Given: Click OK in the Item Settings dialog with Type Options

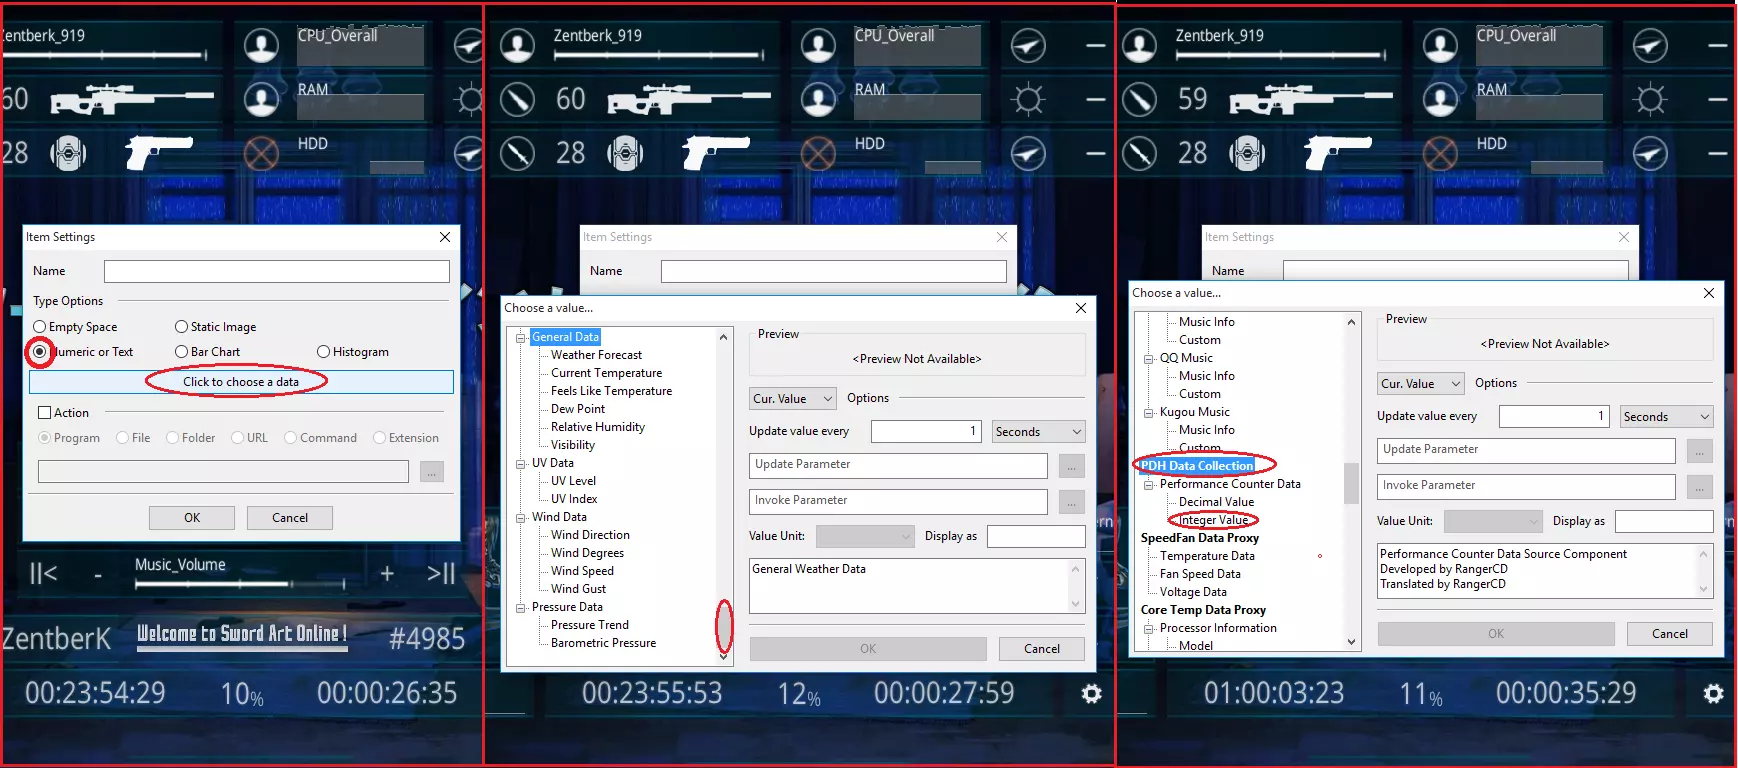Looking at the screenshot, I should coord(192,518).
